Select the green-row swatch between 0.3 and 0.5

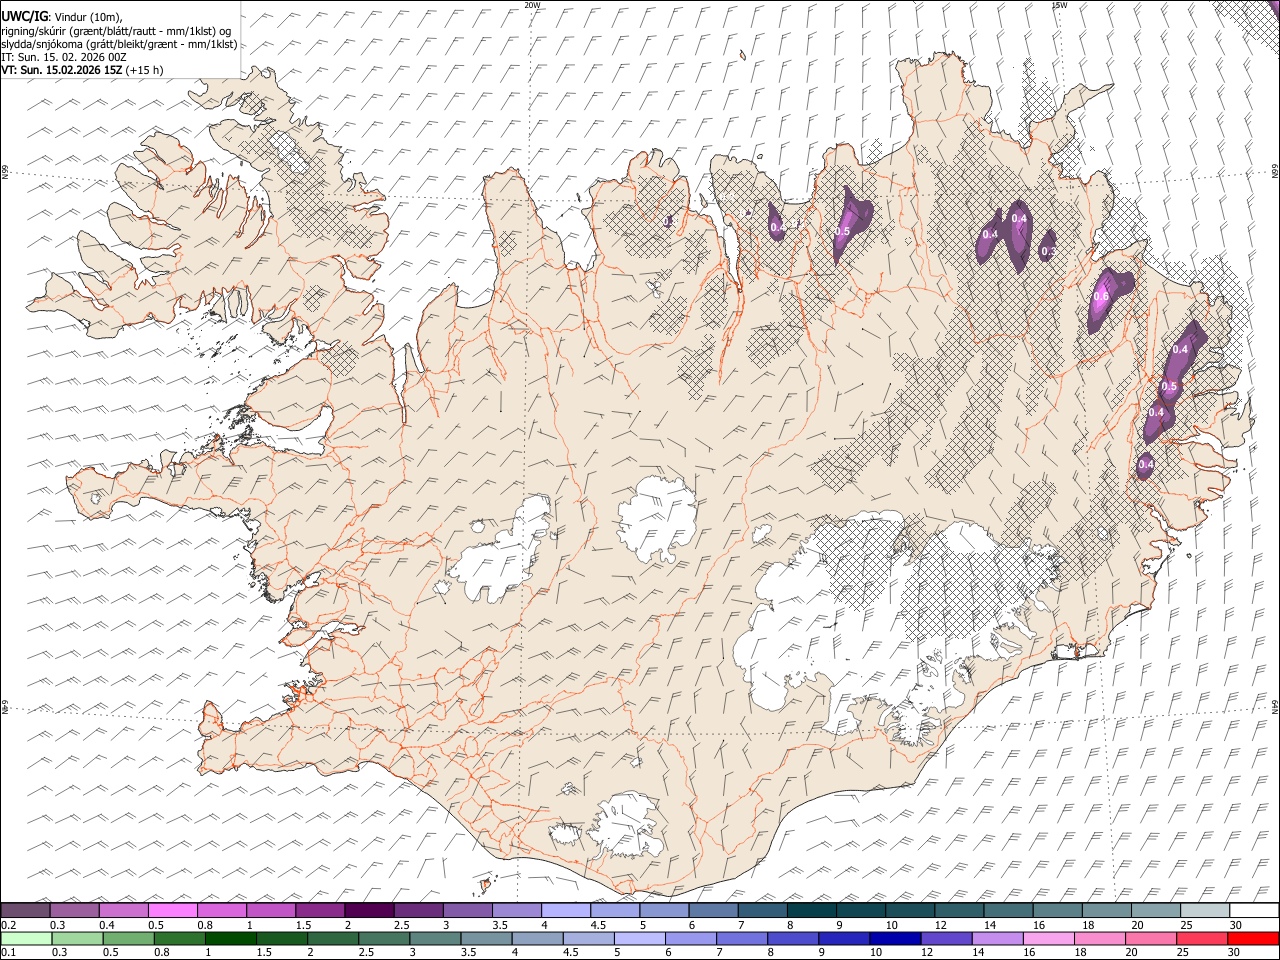click(x=78, y=938)
